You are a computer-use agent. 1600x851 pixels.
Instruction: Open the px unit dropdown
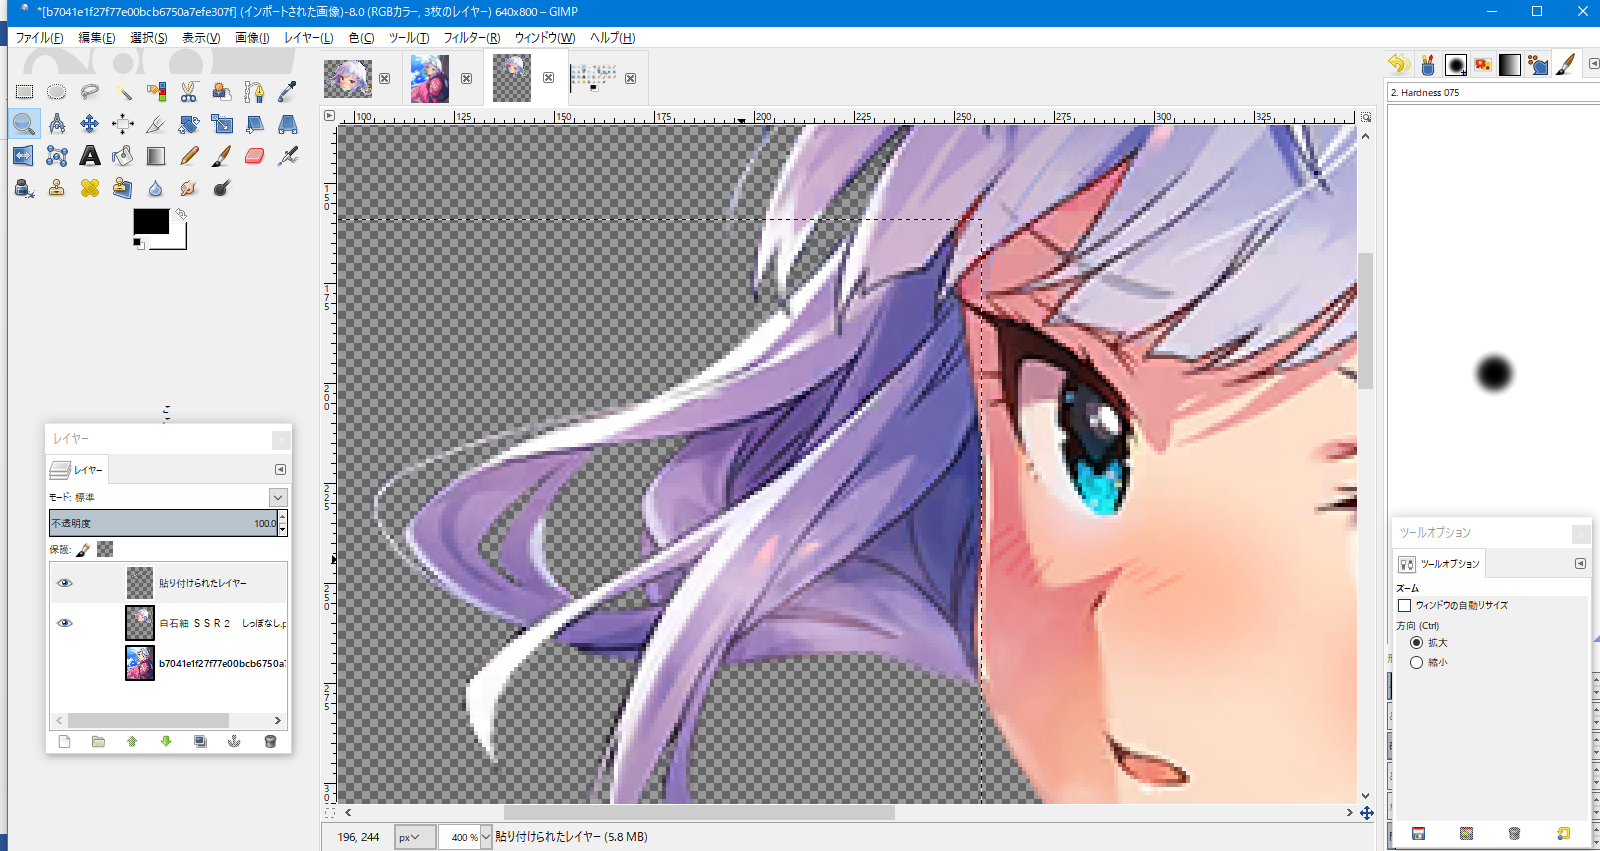click(x=415, y=837)
